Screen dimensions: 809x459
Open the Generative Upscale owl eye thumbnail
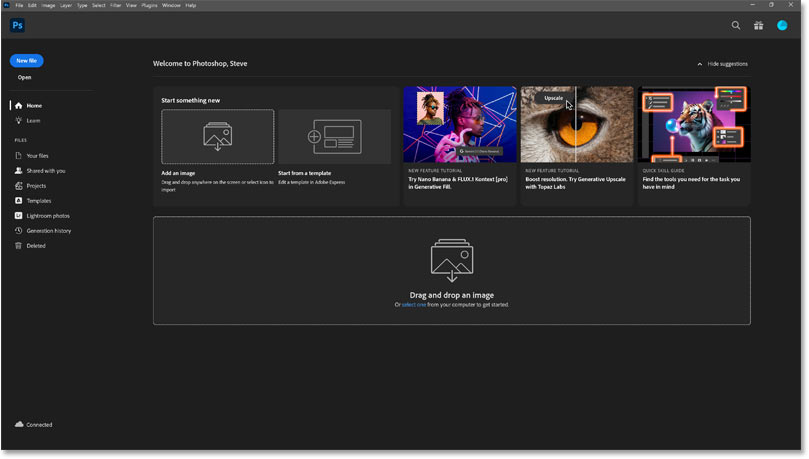tap(577, 124)
